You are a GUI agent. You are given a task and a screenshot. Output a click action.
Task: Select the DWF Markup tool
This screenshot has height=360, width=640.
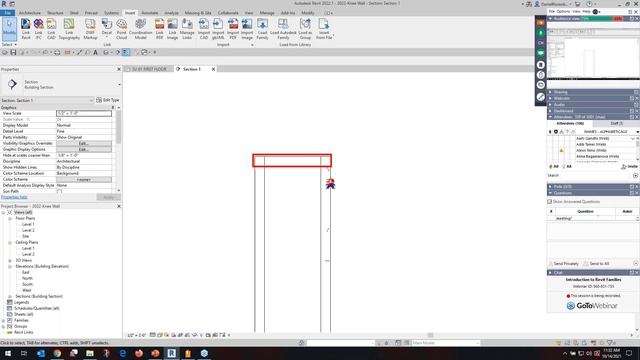point(90,29)
